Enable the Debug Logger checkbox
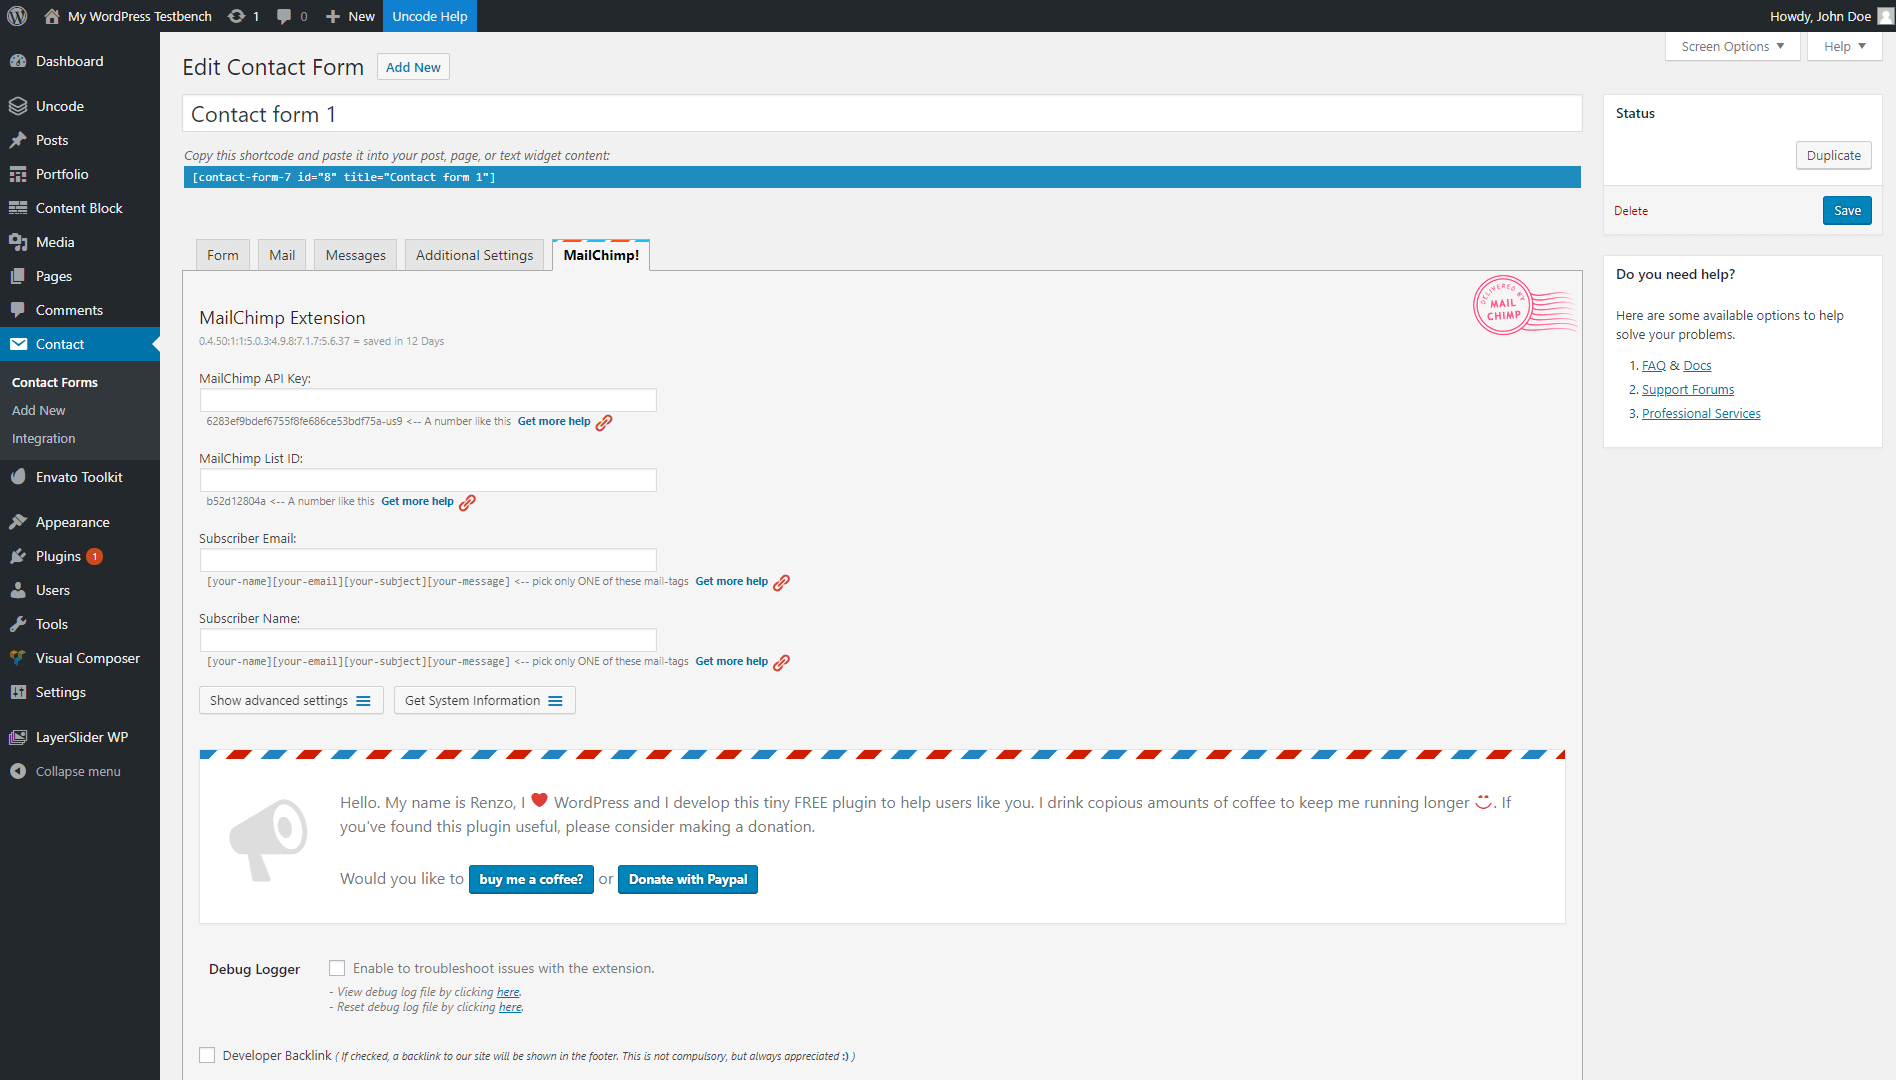The width and height of the screenshot is (1896, 1080). (x=337, y=968)
